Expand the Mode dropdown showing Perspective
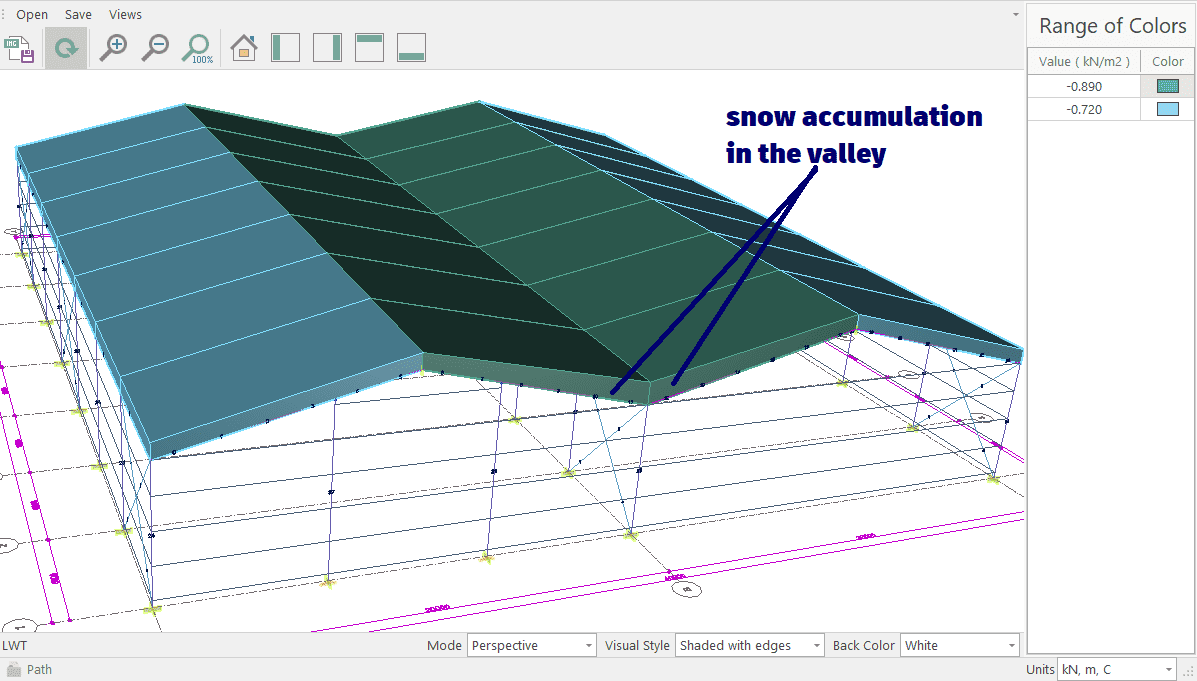This screenshot has width=1197, height=681. coord(531,646)
